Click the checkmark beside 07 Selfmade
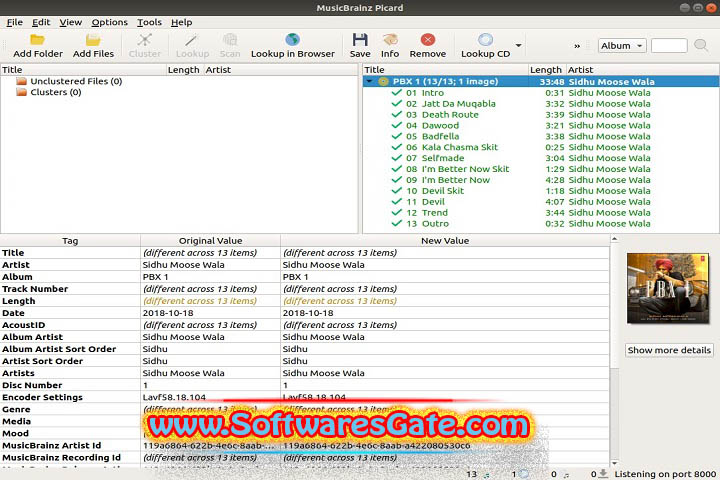 coord(397,158)
